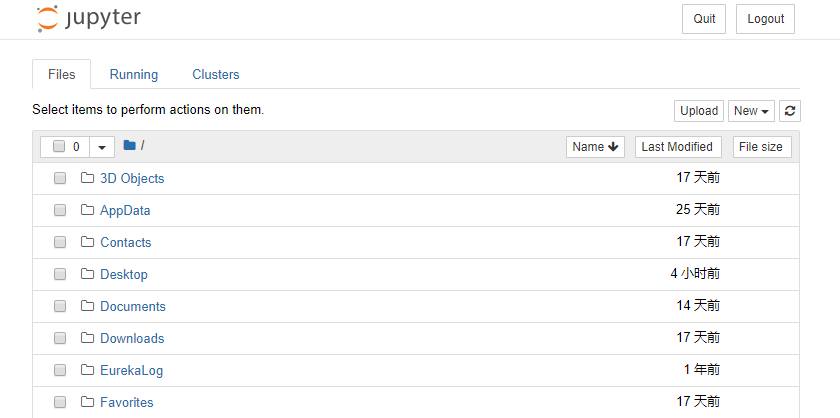This screenshot has height=418, width=840.
Task: Click the folder icon beside 3D Objects
Action: pos(87,178)
